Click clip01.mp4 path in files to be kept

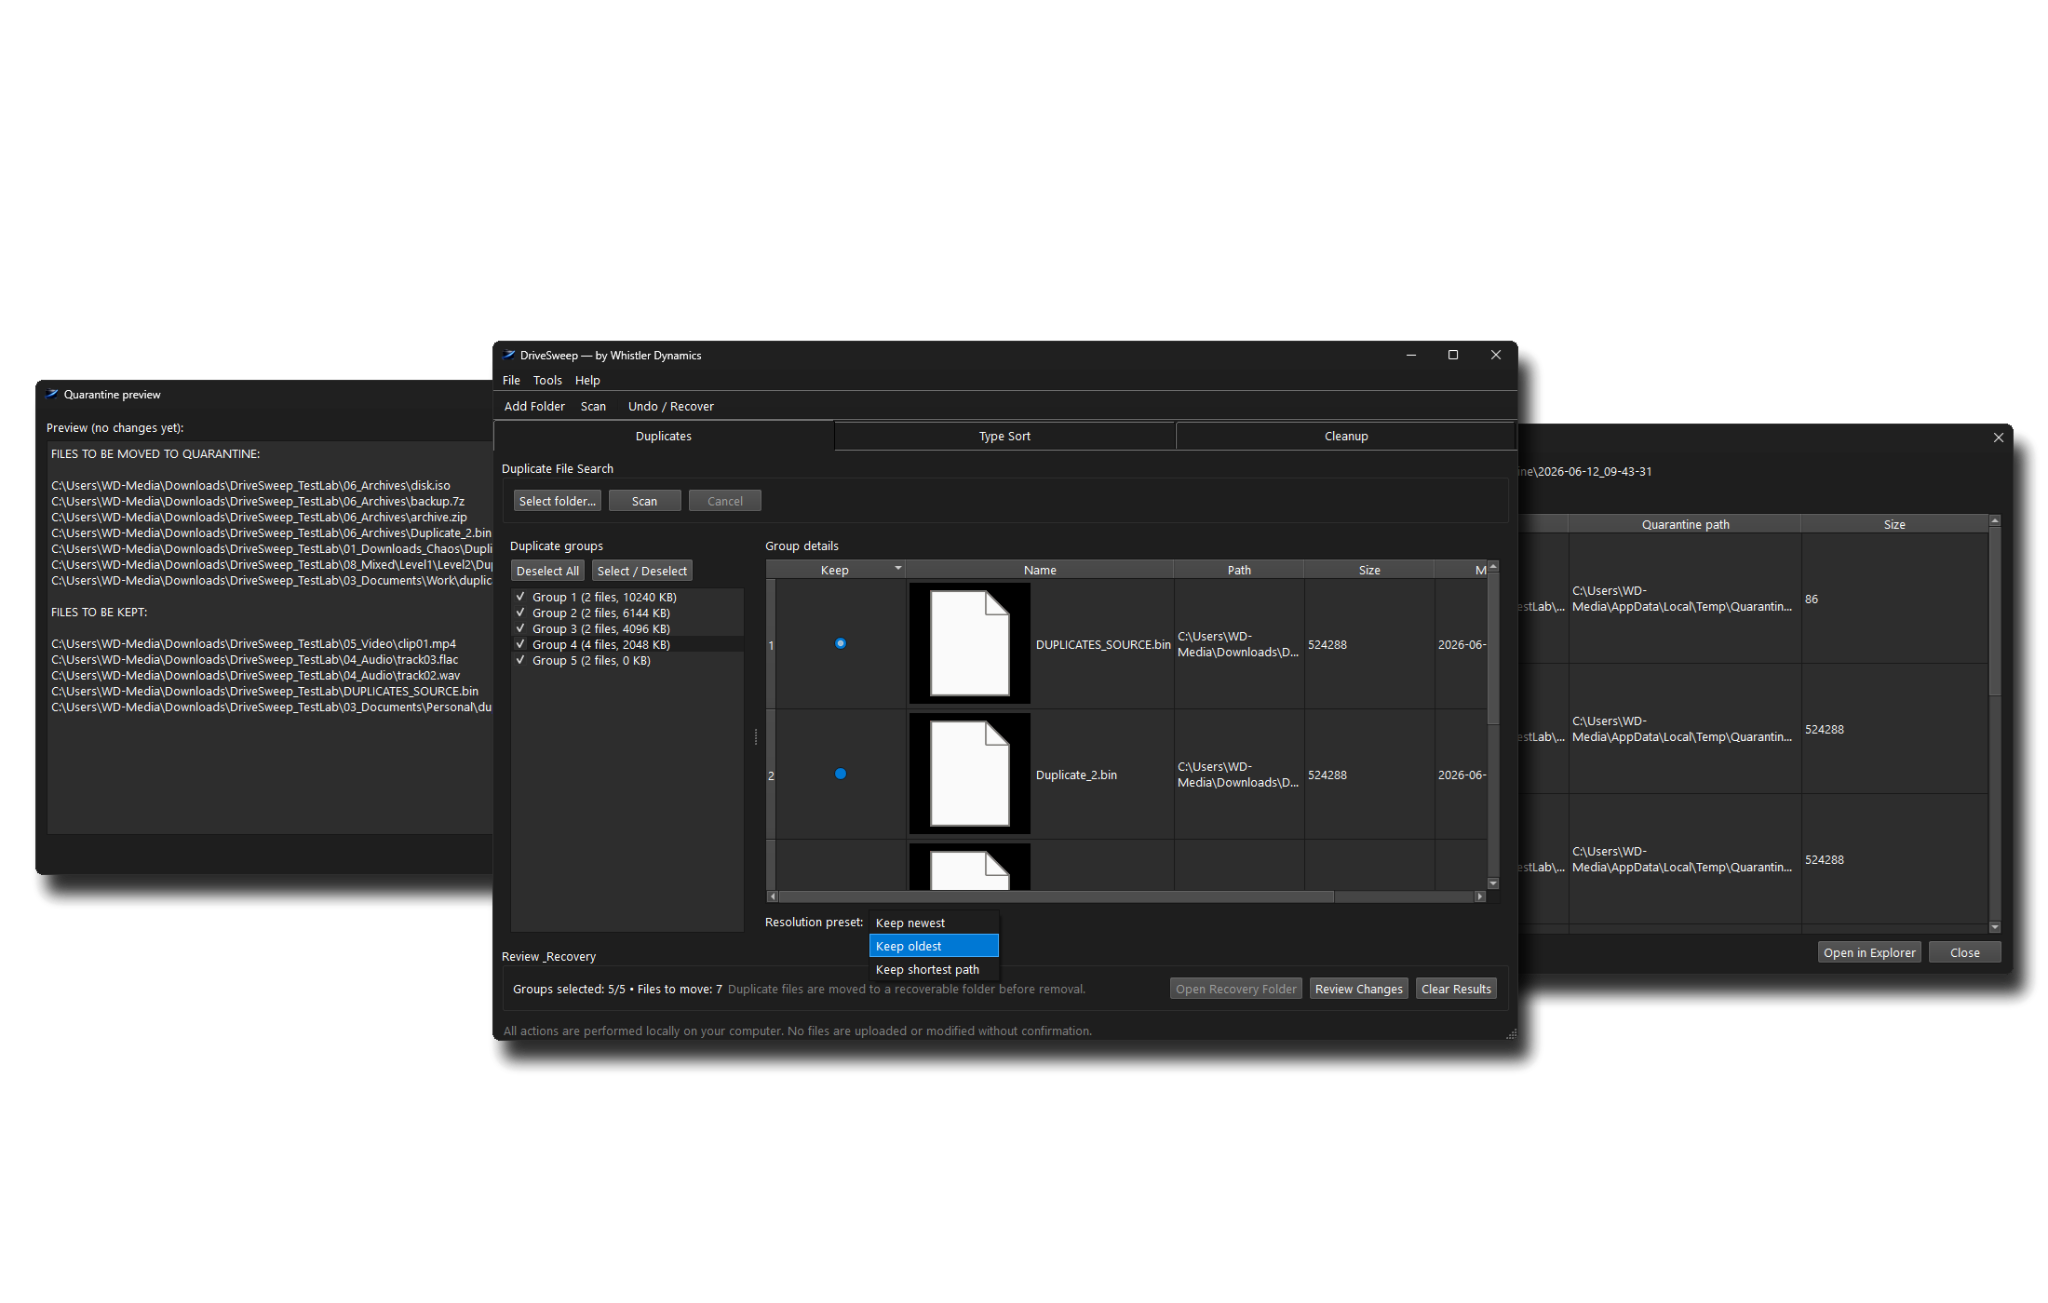[253, 643]
